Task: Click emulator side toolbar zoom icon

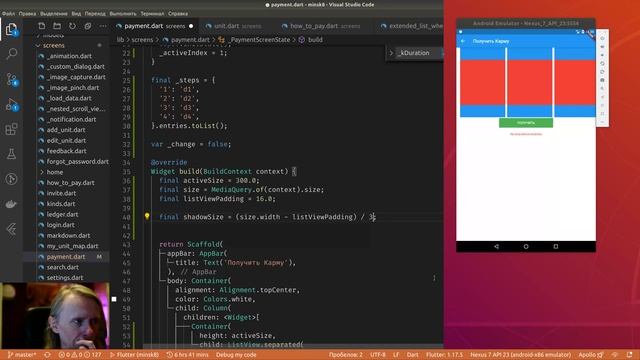Action: (602, 89)
